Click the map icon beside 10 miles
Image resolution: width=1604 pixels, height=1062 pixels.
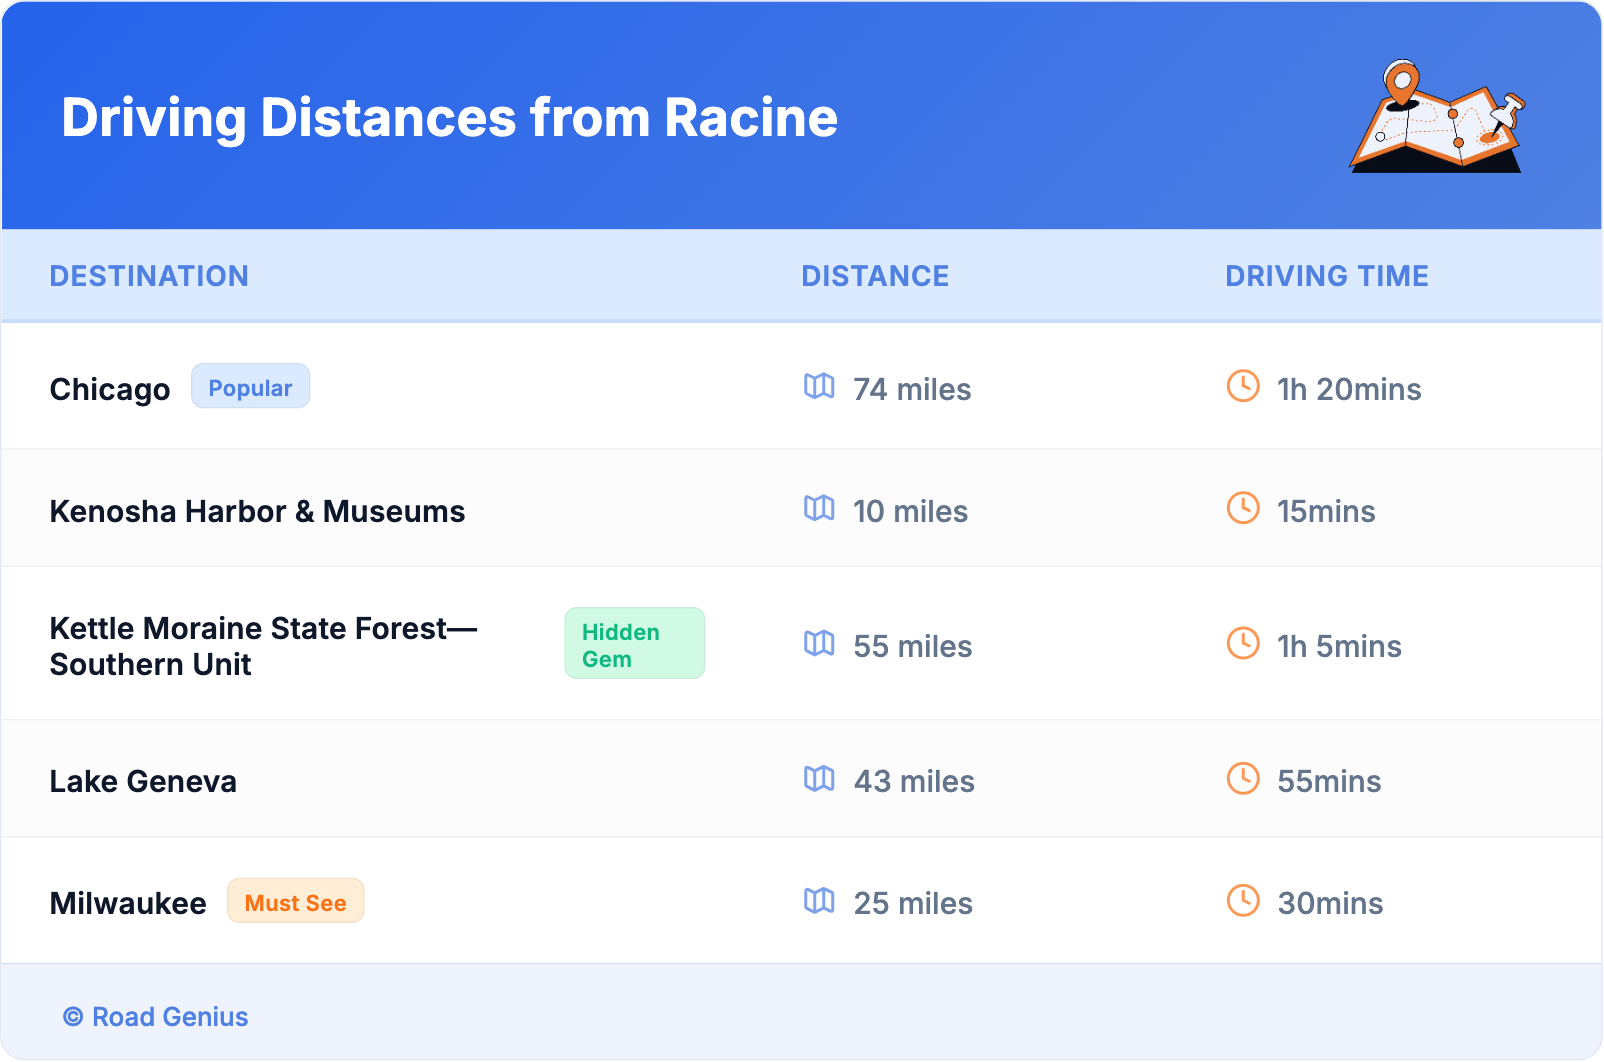(x=819, y=509)
